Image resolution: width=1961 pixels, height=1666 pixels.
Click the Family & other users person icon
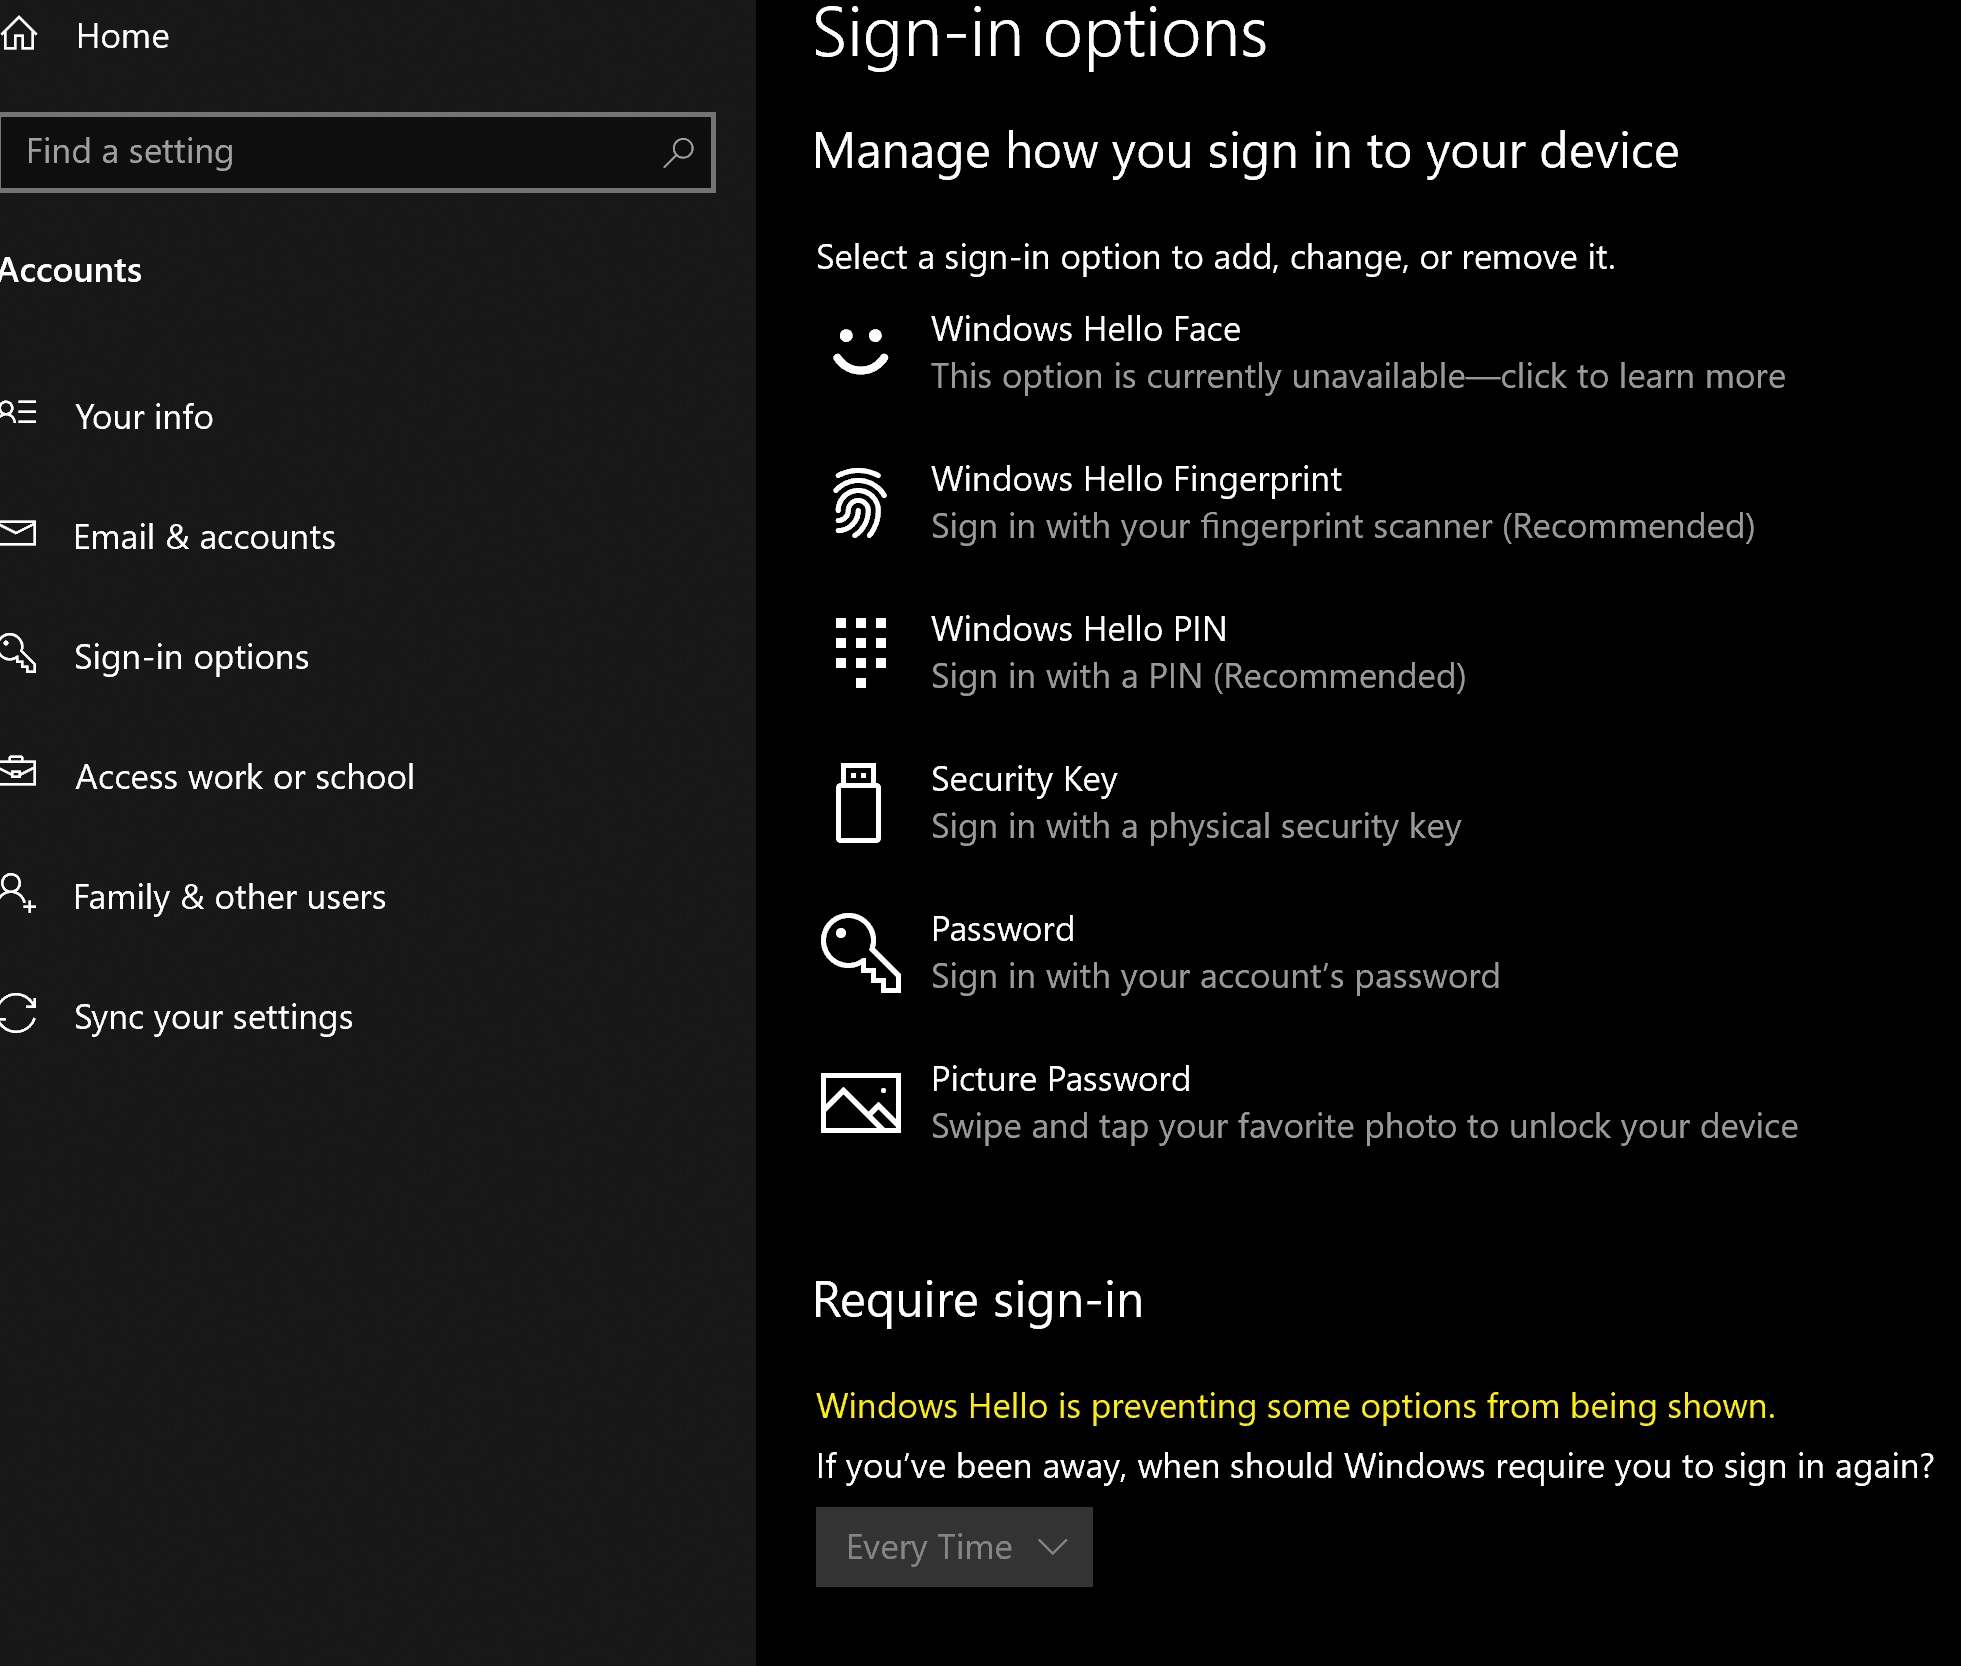click(x=18, y=892)
